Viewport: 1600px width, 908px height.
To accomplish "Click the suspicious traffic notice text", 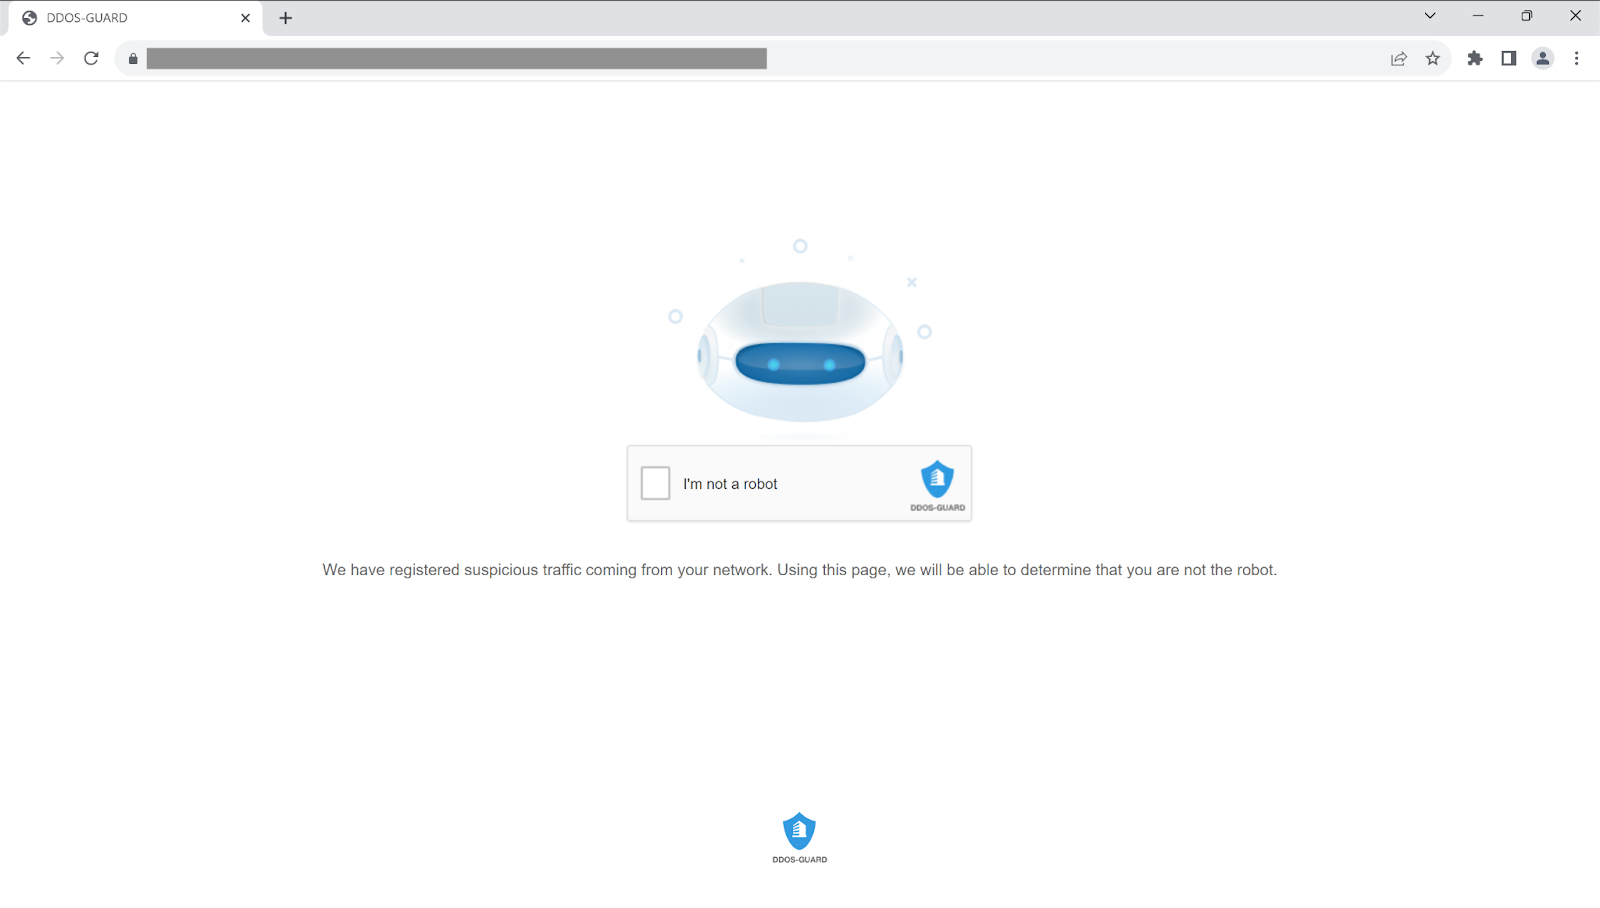I will [x=800, y=570].
